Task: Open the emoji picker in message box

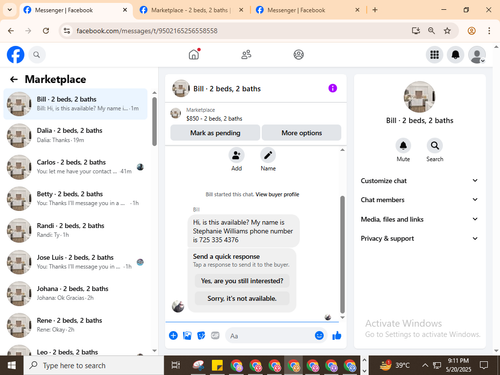Action: (x=319, y=335)
